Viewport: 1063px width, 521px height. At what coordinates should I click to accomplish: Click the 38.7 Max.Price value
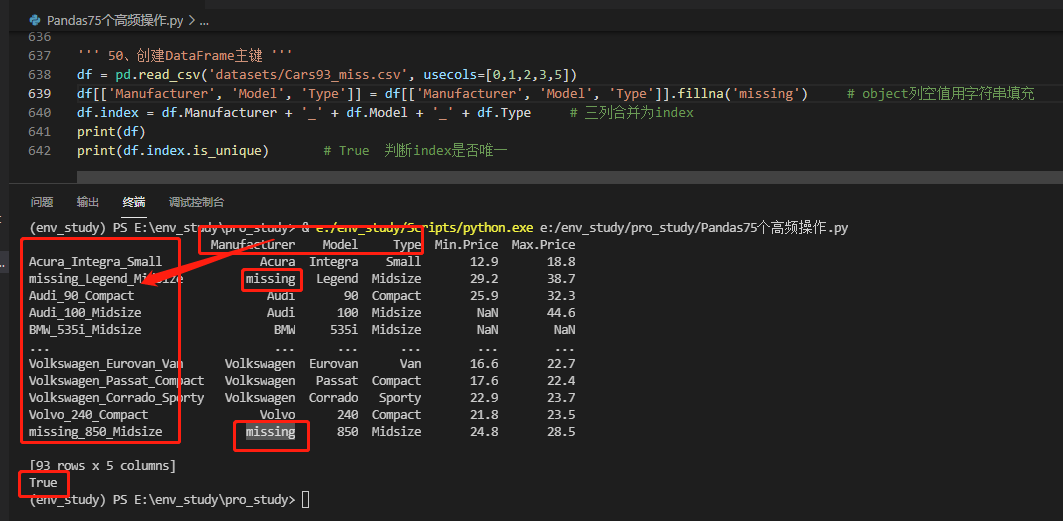point(561,278)
